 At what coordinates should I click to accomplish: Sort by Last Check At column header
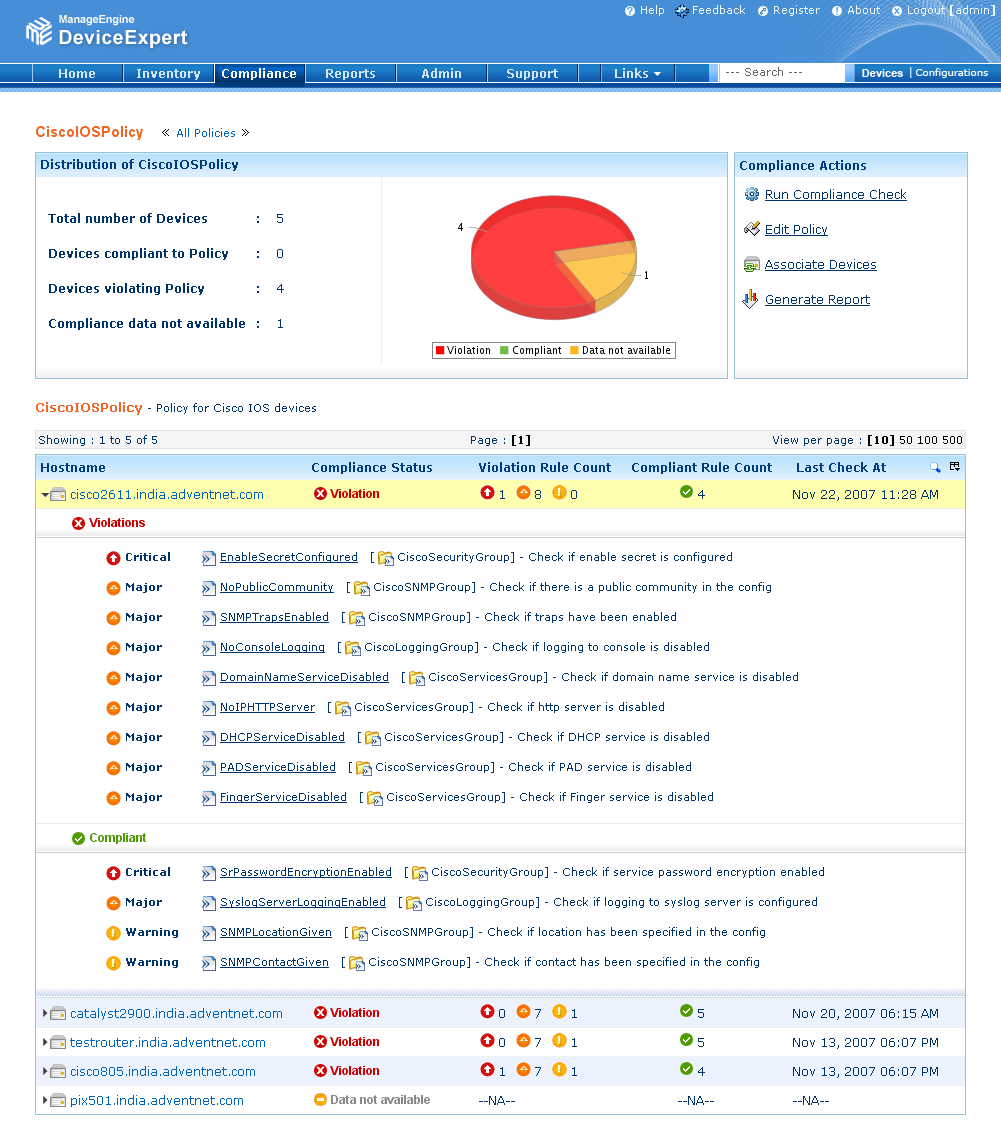(x=841, y=468)
